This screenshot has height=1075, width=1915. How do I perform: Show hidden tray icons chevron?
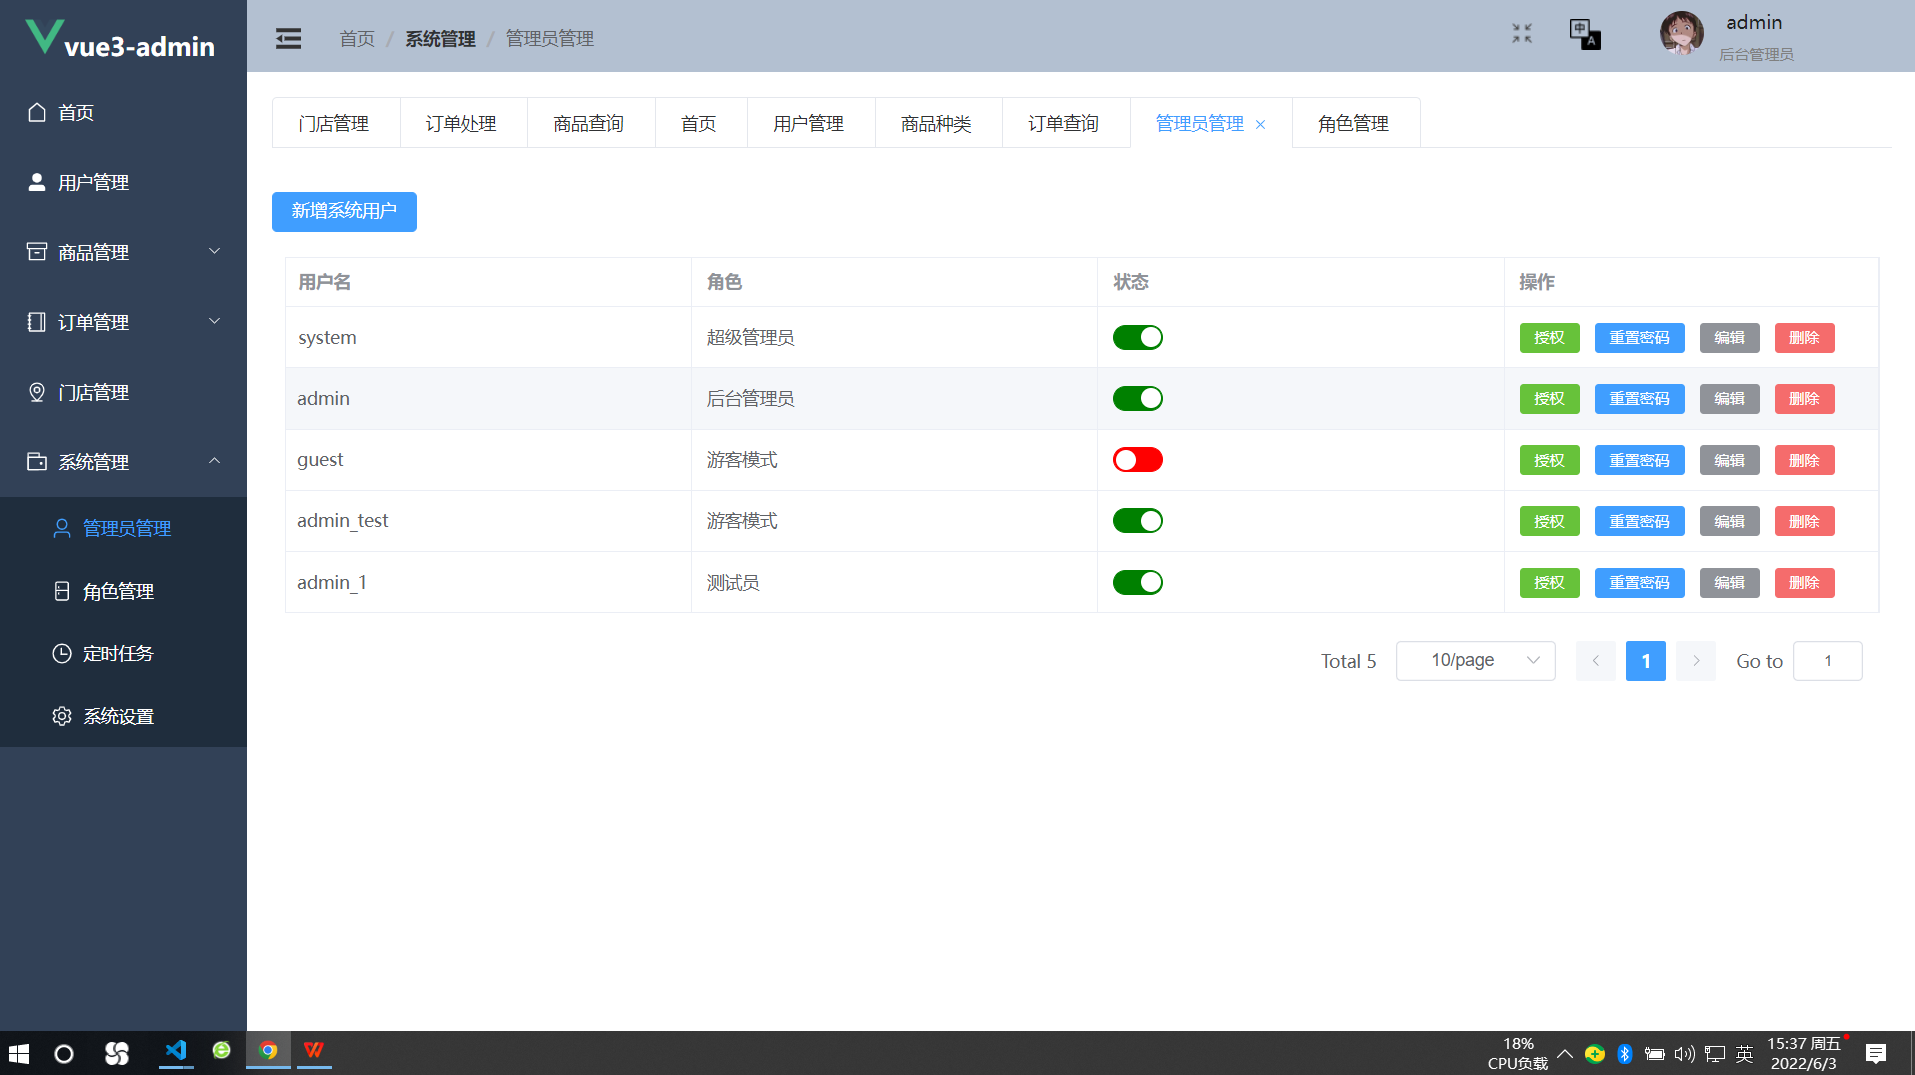pos(1565,1053)
